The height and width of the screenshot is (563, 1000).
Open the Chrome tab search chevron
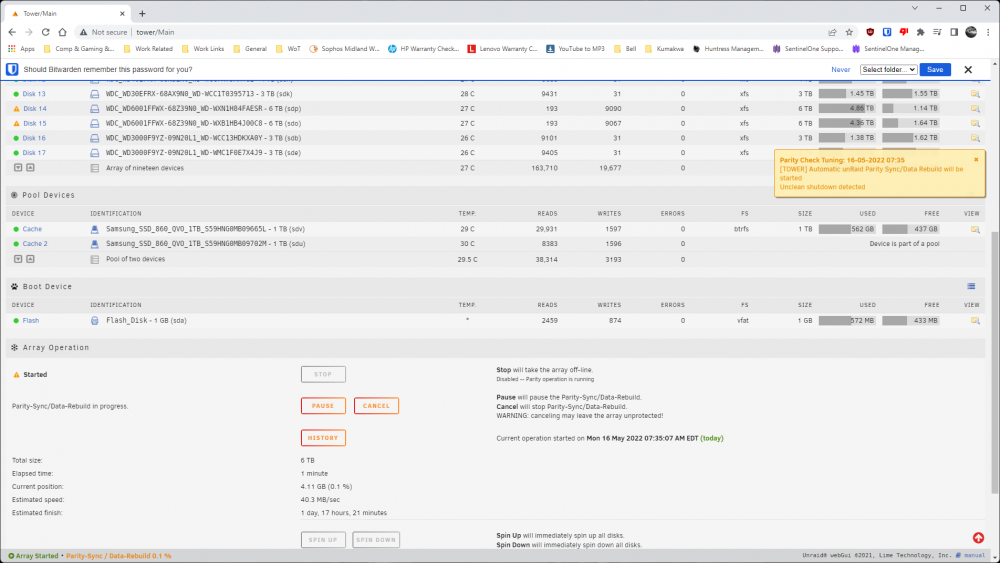click(x=915, y=8)
